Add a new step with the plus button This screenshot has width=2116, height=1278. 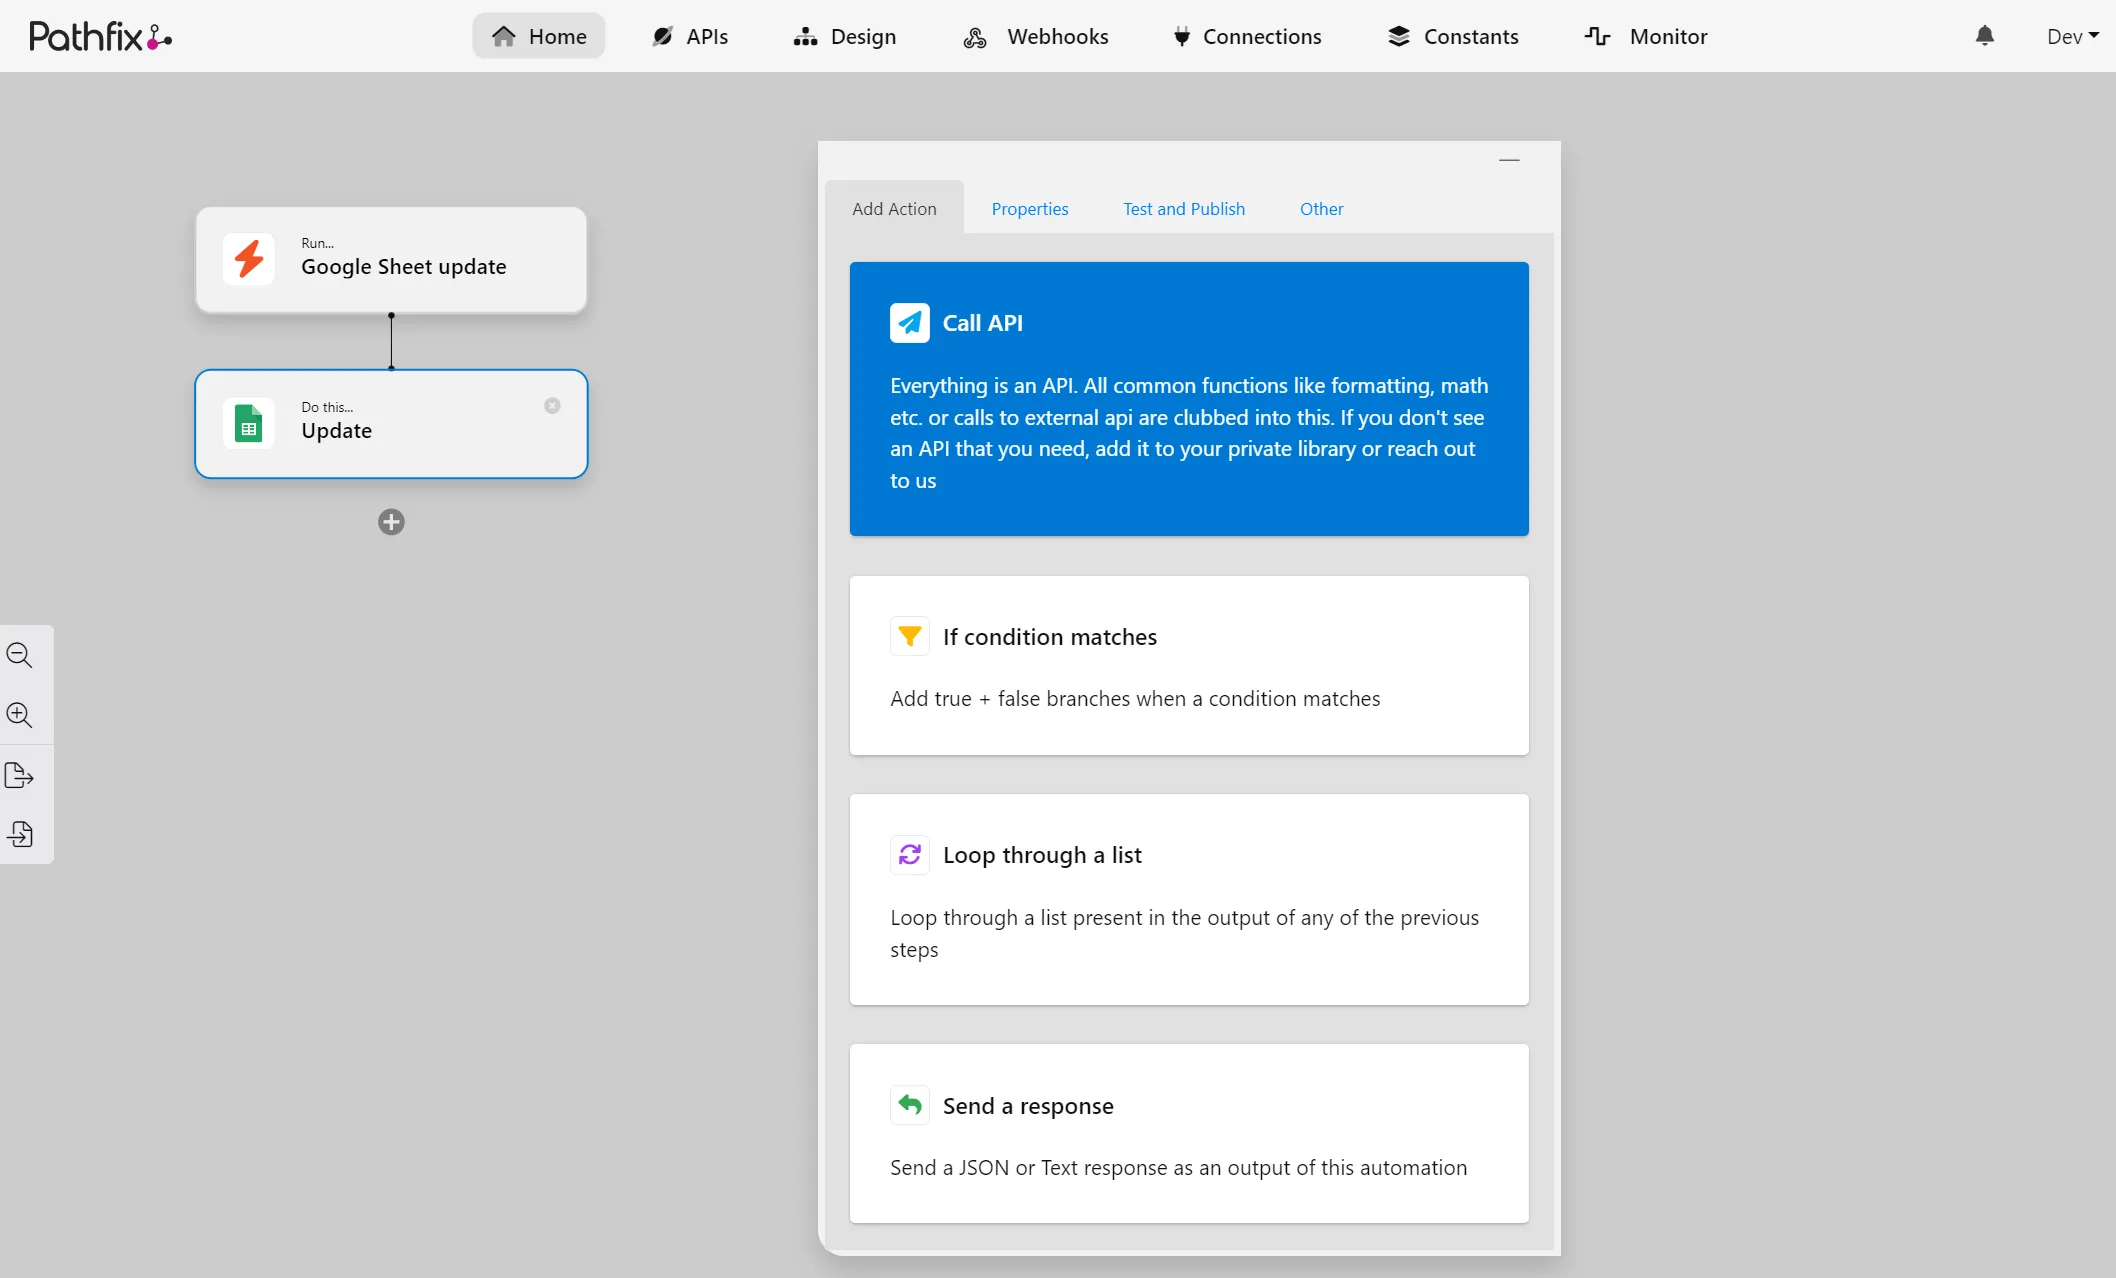click(391, 522)
